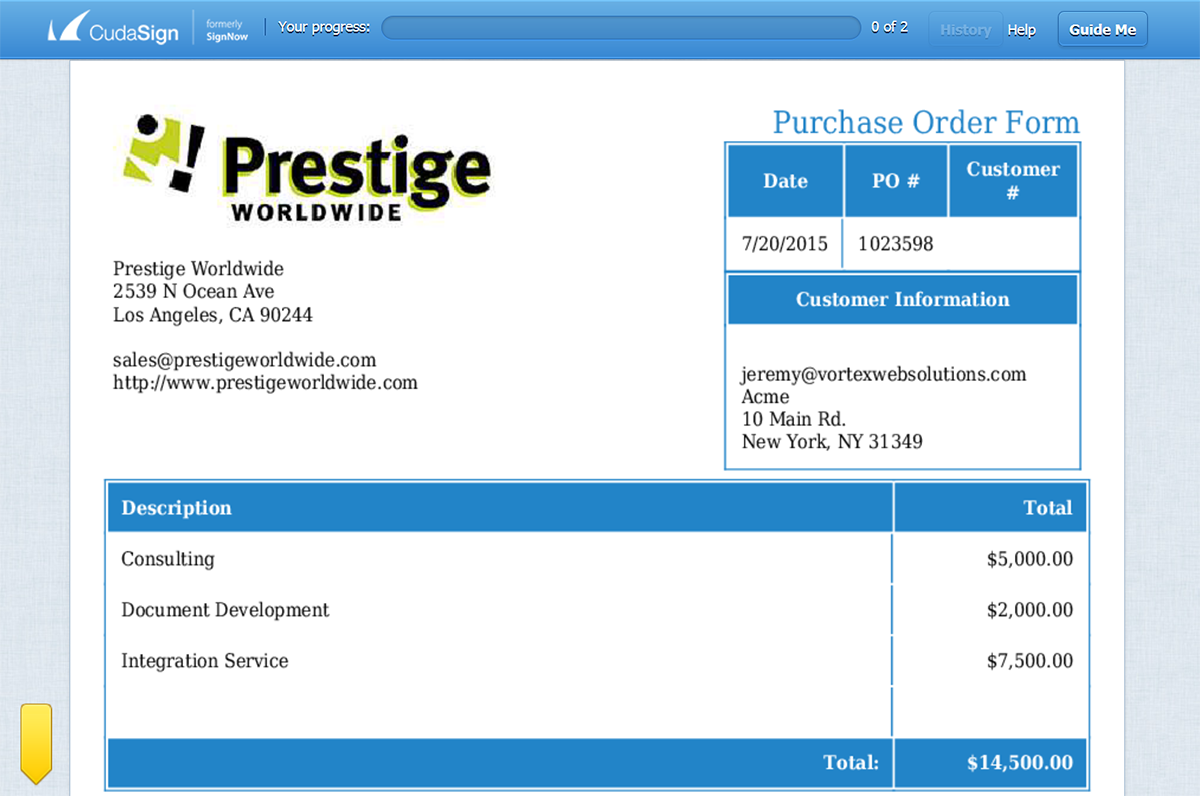This screenshot has height=796, width=1200.
Task: Click the PO number 1023598
Action: (x=896, y=243)
